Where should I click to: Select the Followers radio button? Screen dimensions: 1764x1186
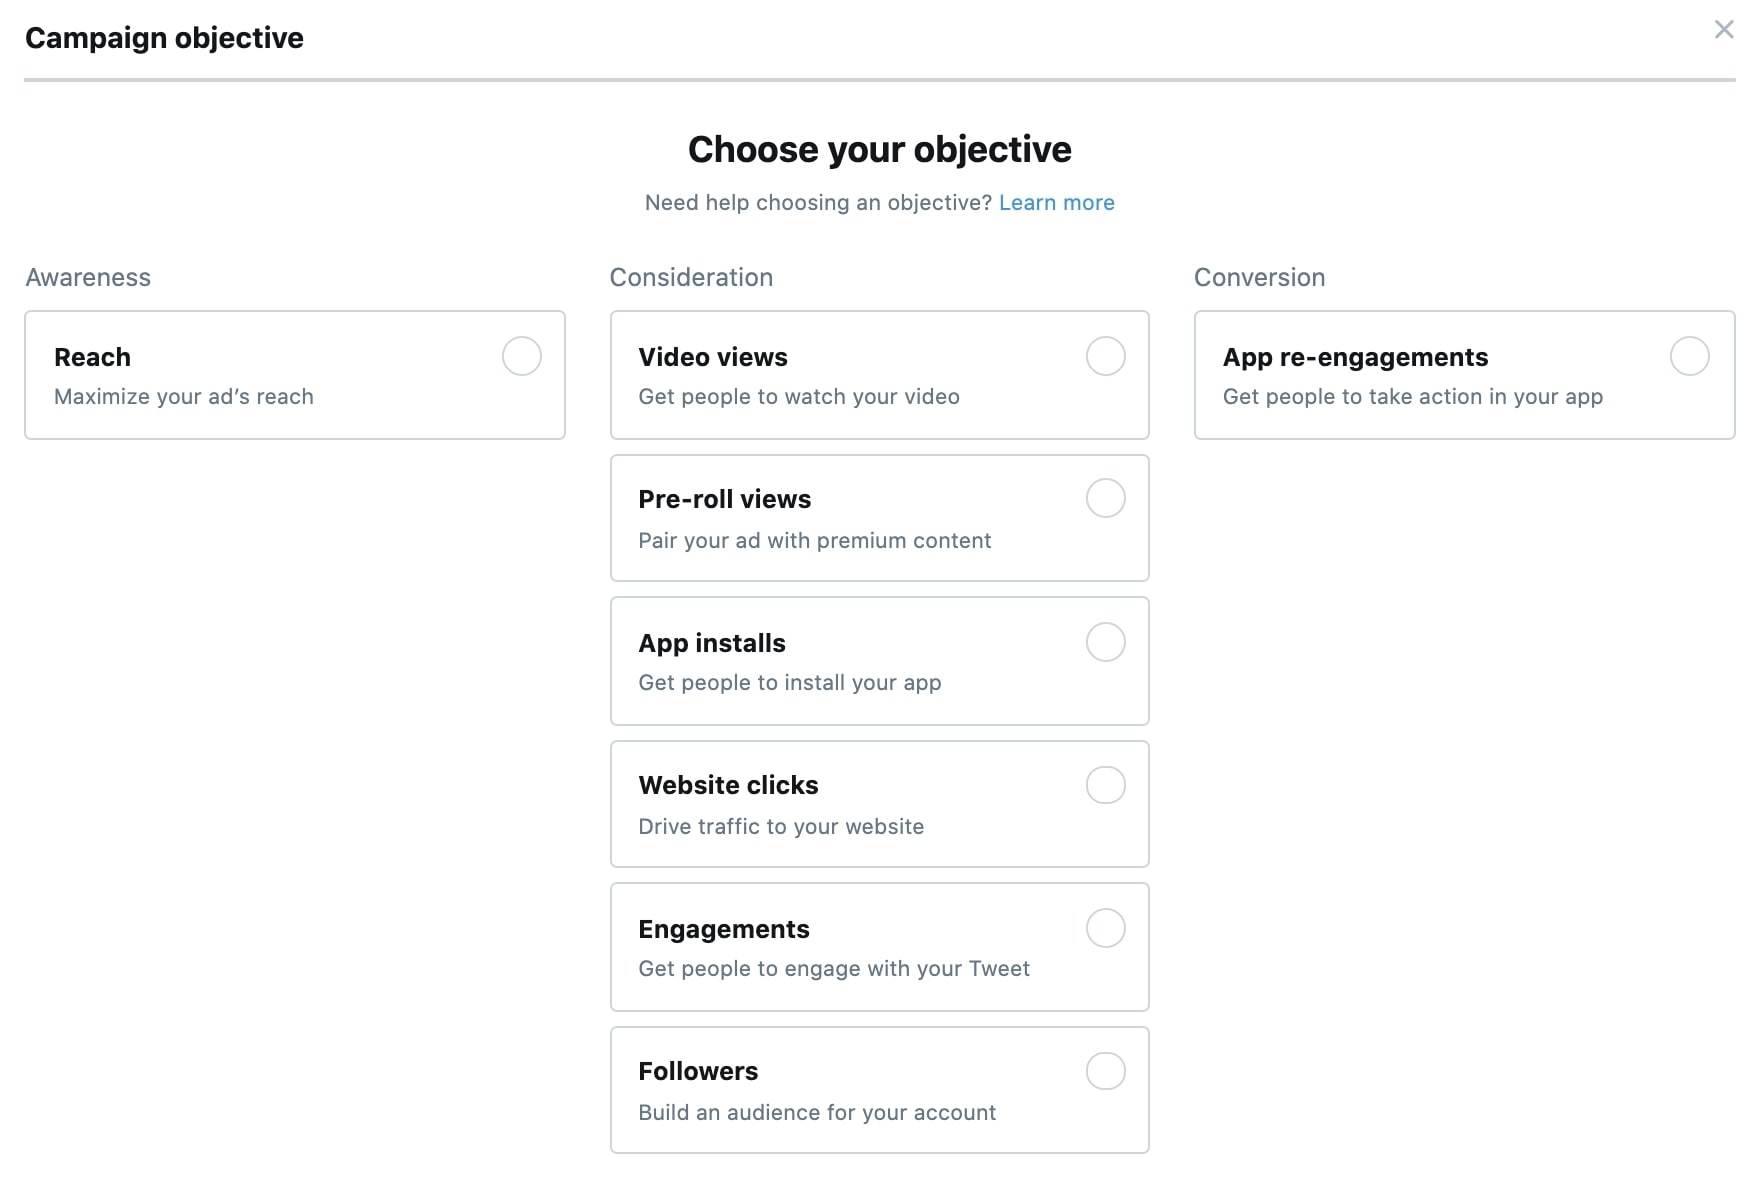pos(1105,1071)
